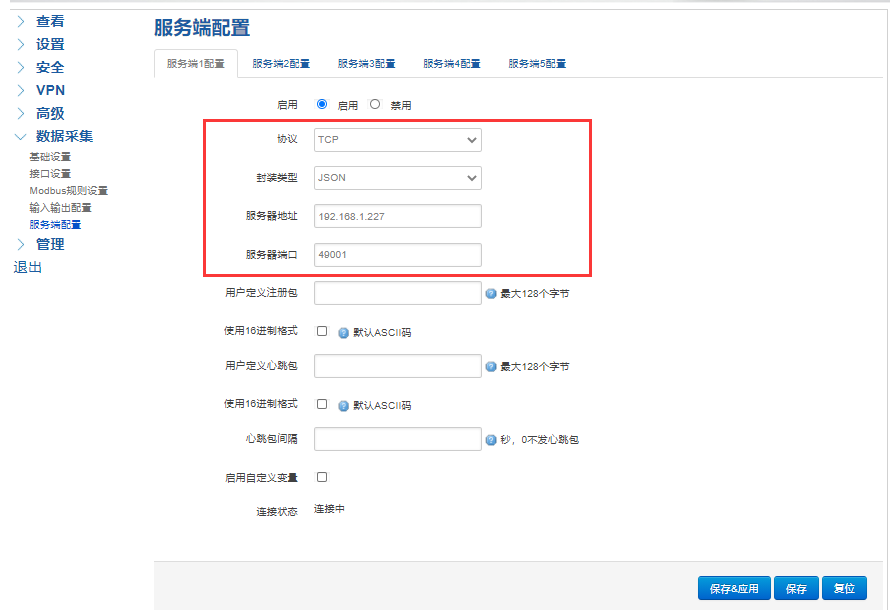Click help icon beside 用户定义心跳包 field

(x=491, y=367)
